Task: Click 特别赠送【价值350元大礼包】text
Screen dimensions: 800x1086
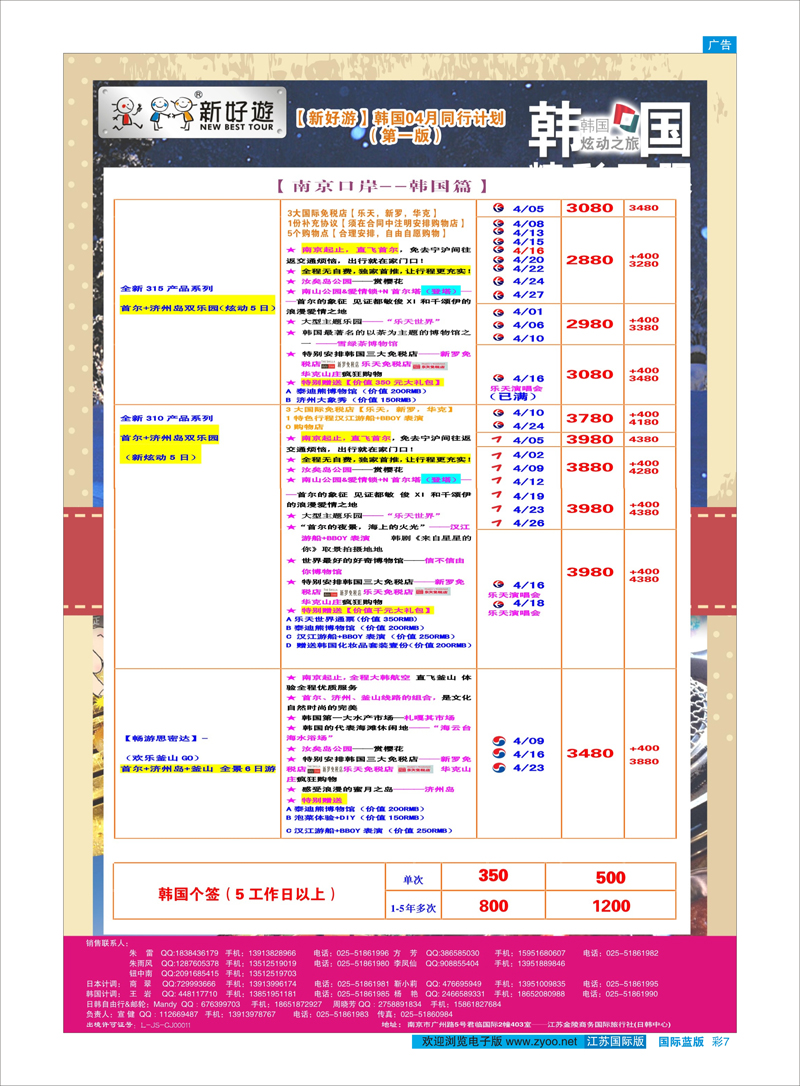Action: pyautogui.click(x=372, y=382)
